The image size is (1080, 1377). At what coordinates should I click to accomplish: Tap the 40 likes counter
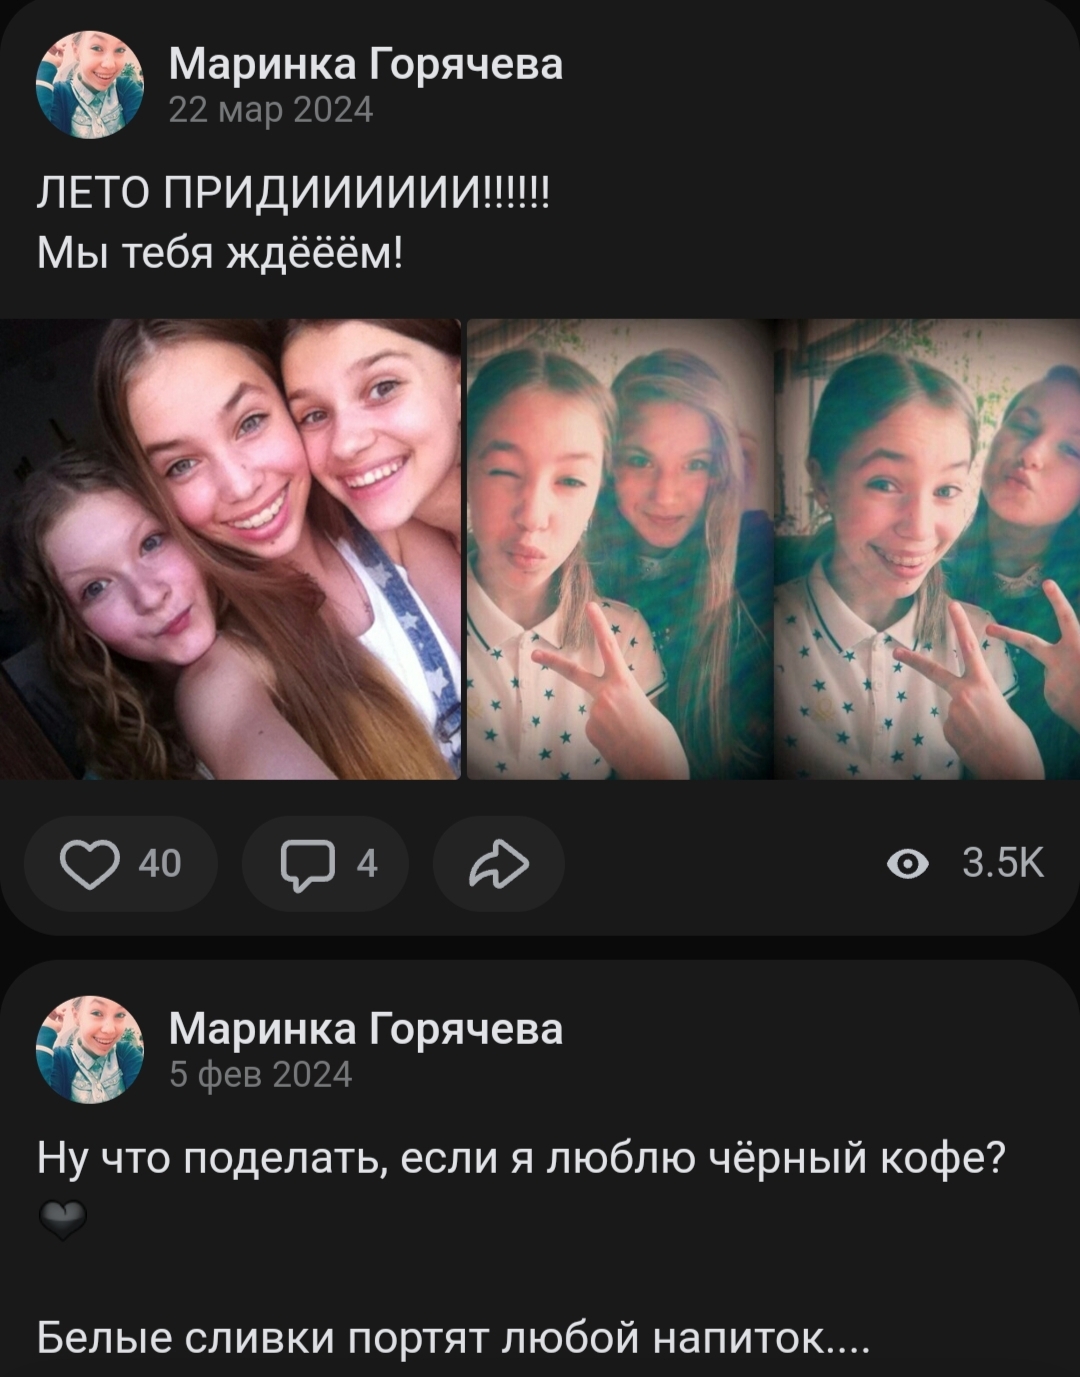pos(160,864)
